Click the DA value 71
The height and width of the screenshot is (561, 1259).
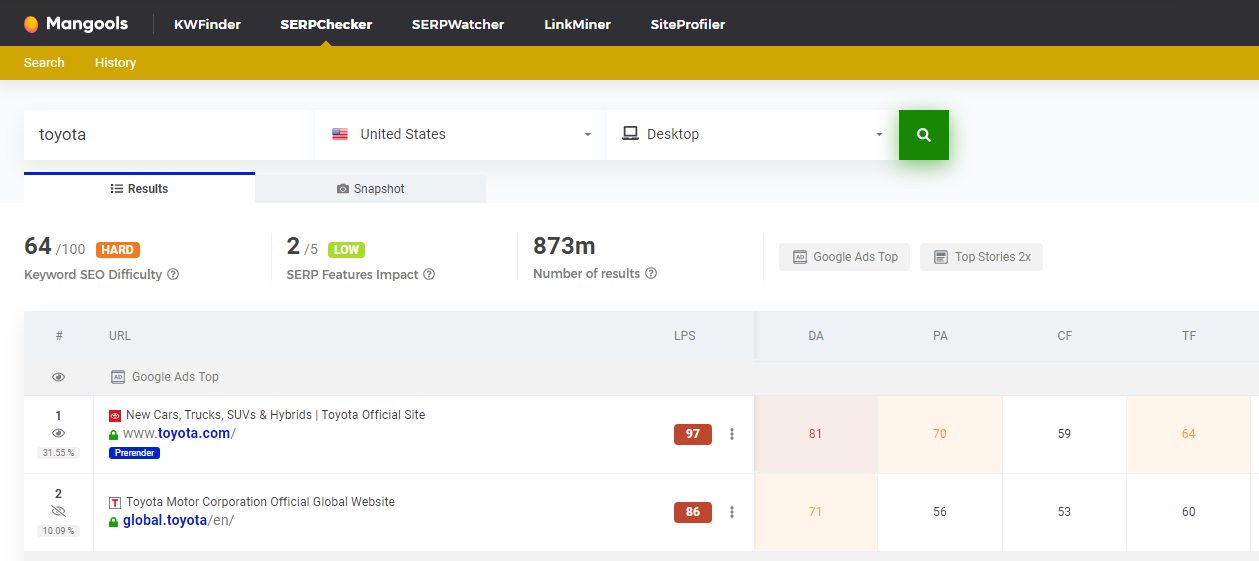816,512
